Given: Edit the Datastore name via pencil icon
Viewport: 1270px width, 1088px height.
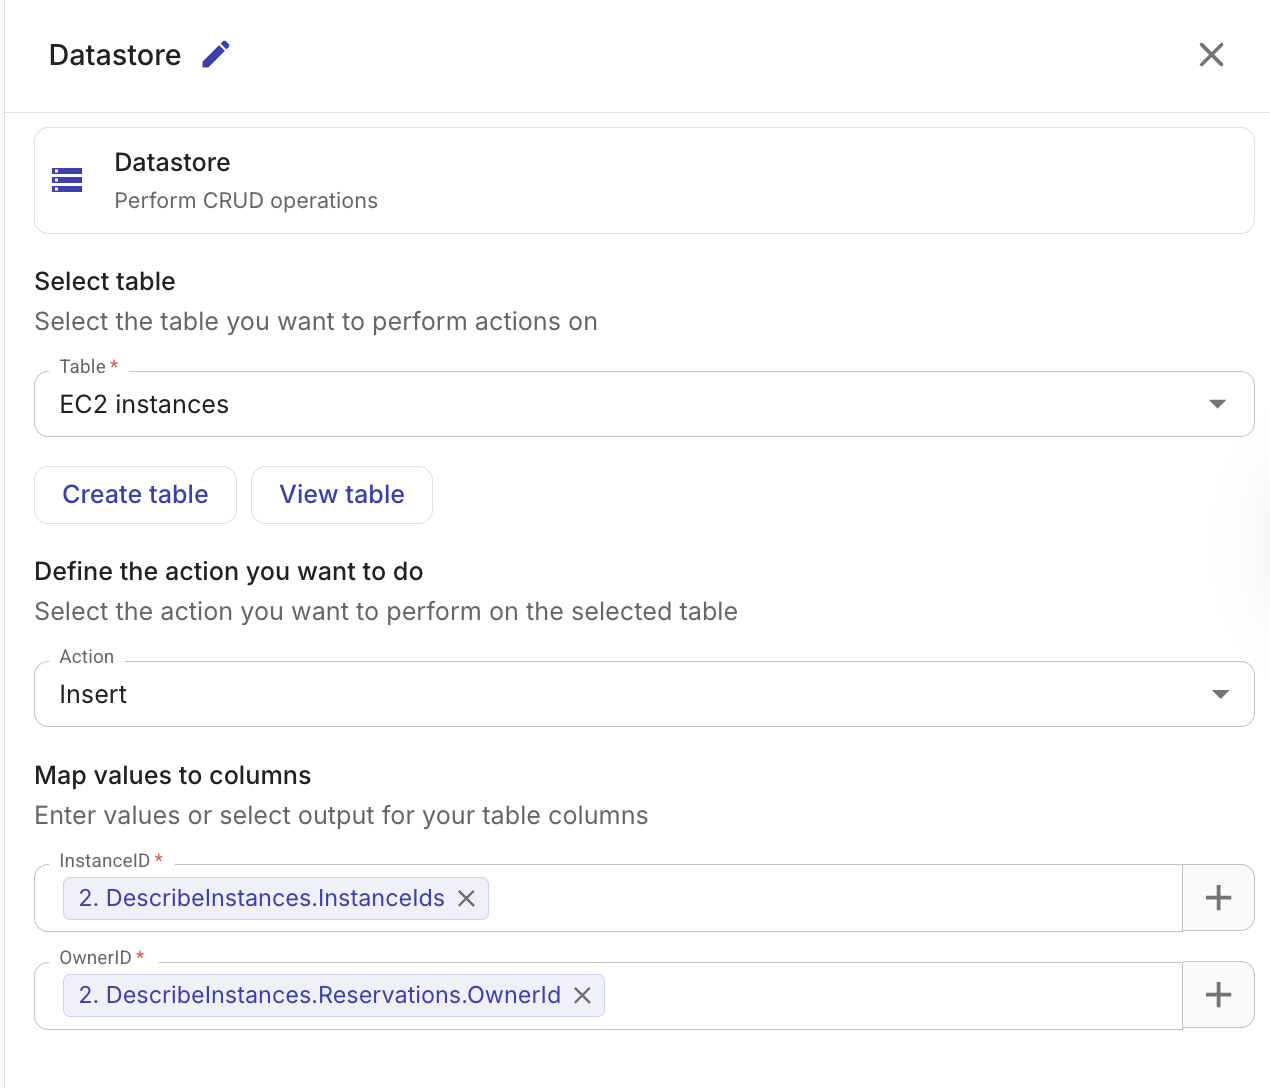Looking at the screenshot, I should click(215, 55).
